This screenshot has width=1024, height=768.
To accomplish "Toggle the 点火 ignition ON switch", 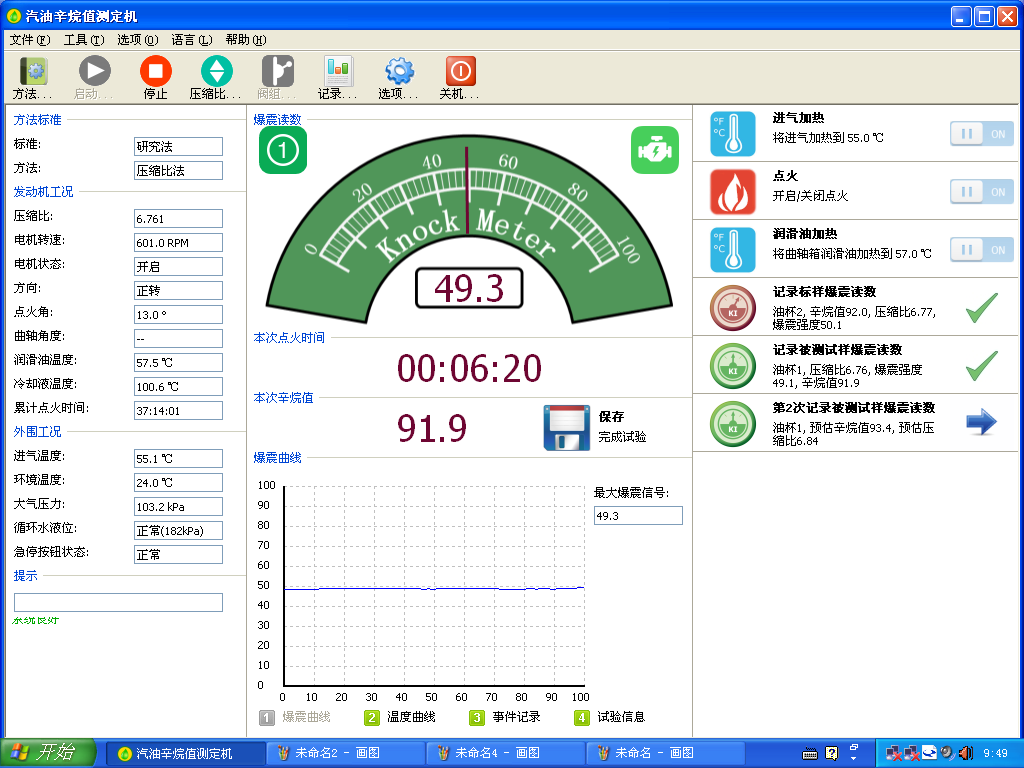I will click(982, 192).
